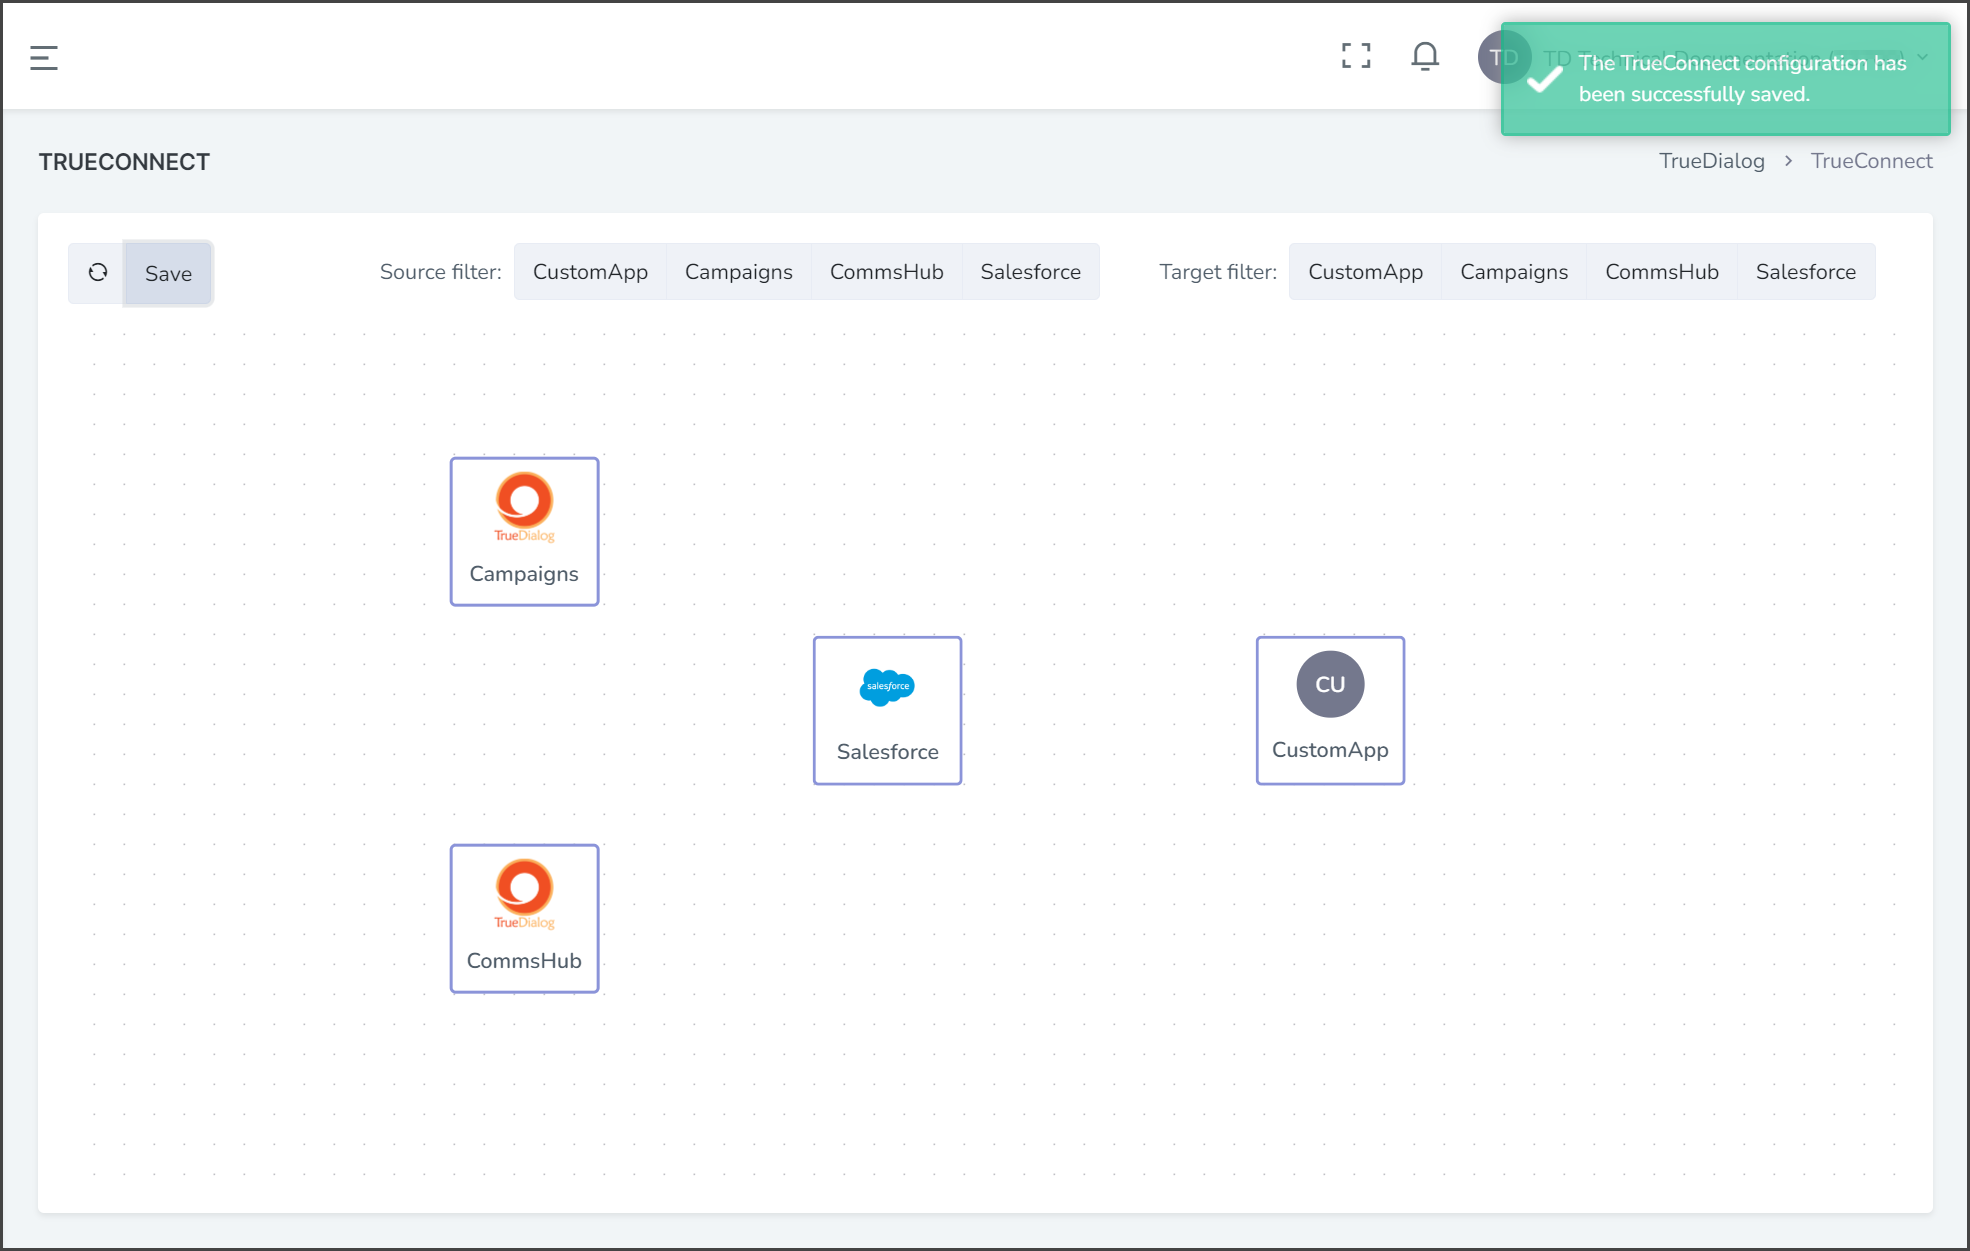Screen dimensions: 1970x1251
Task: Select the CustomApp node on canvas
Action: pos(1330,710)
